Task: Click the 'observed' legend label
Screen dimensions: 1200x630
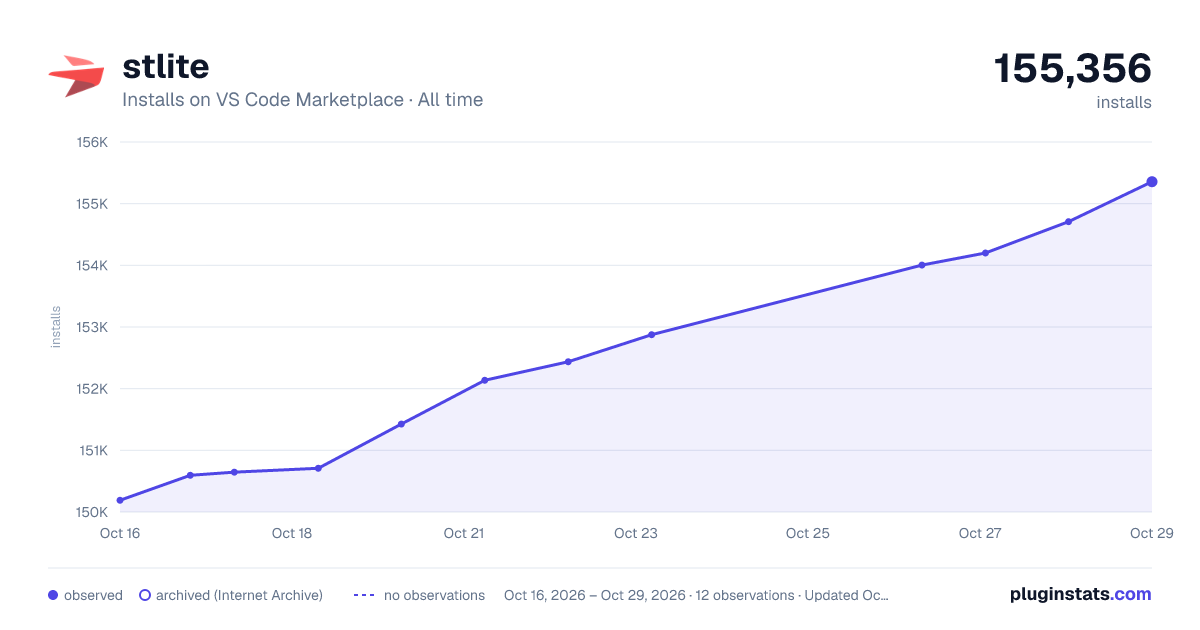Action: pos(93,595)
